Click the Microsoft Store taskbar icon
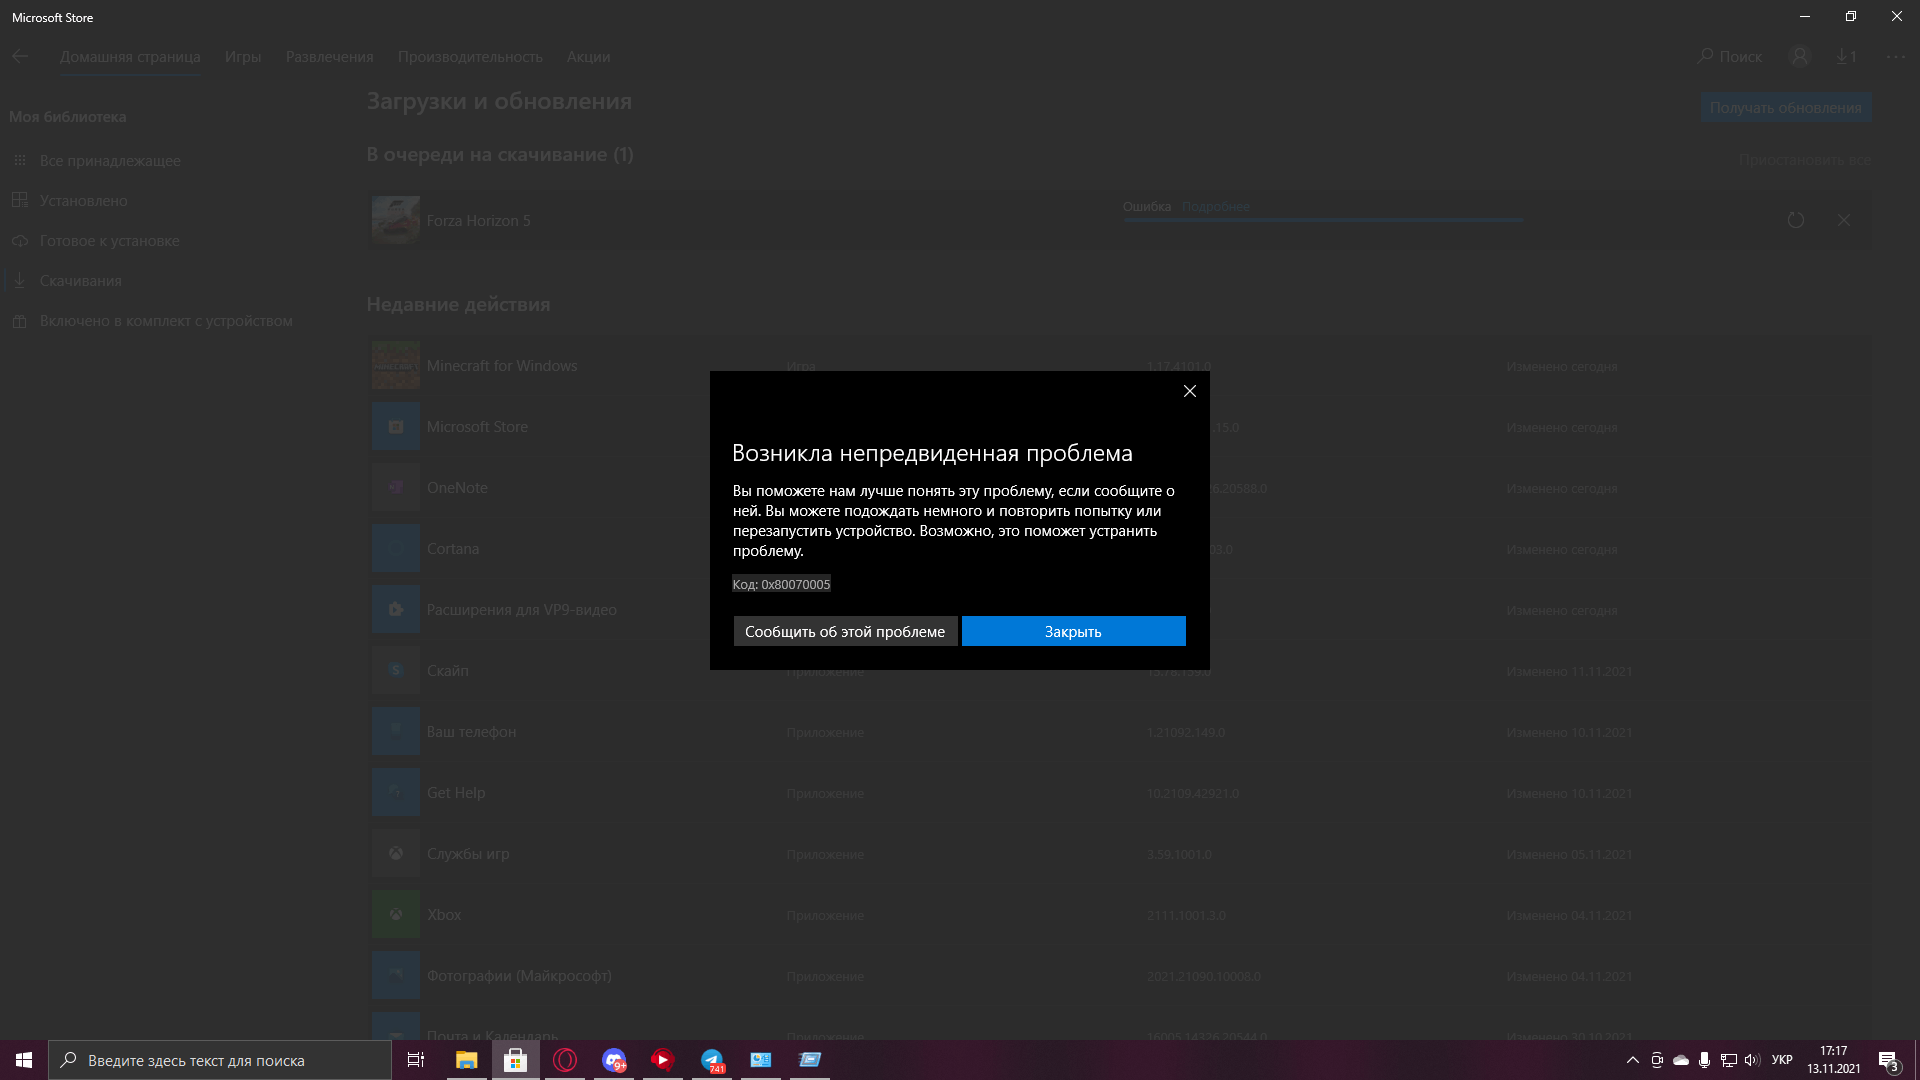Screen dimensions: 1920x1080 tap(516, 1060)
